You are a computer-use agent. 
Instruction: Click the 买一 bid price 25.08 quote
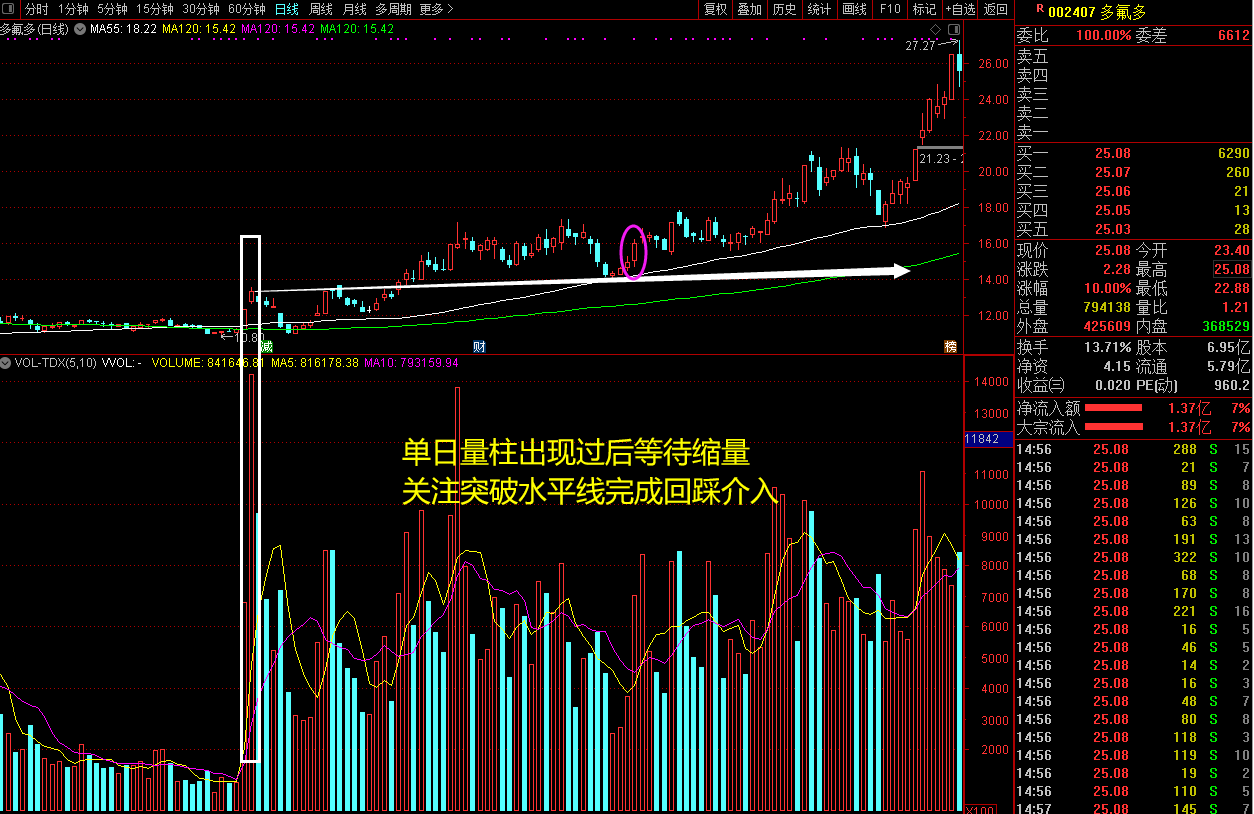click(1113, 152)
